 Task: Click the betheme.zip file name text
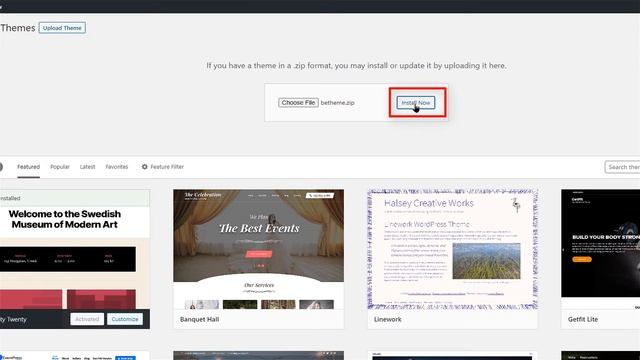point(338,103)
